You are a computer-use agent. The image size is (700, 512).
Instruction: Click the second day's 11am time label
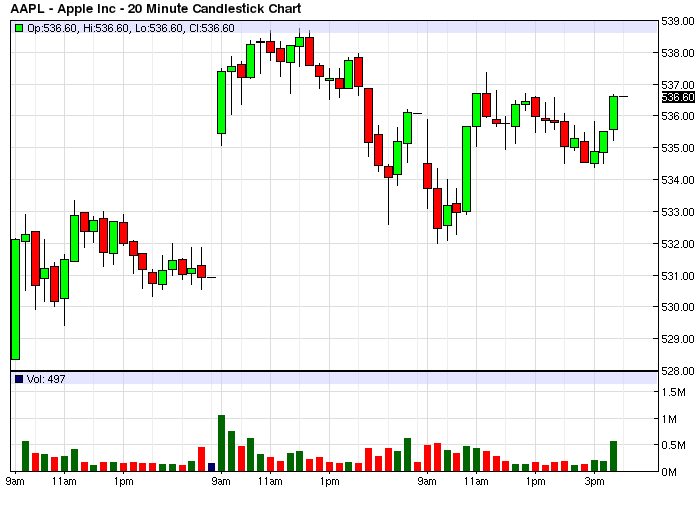click(270, 482)
